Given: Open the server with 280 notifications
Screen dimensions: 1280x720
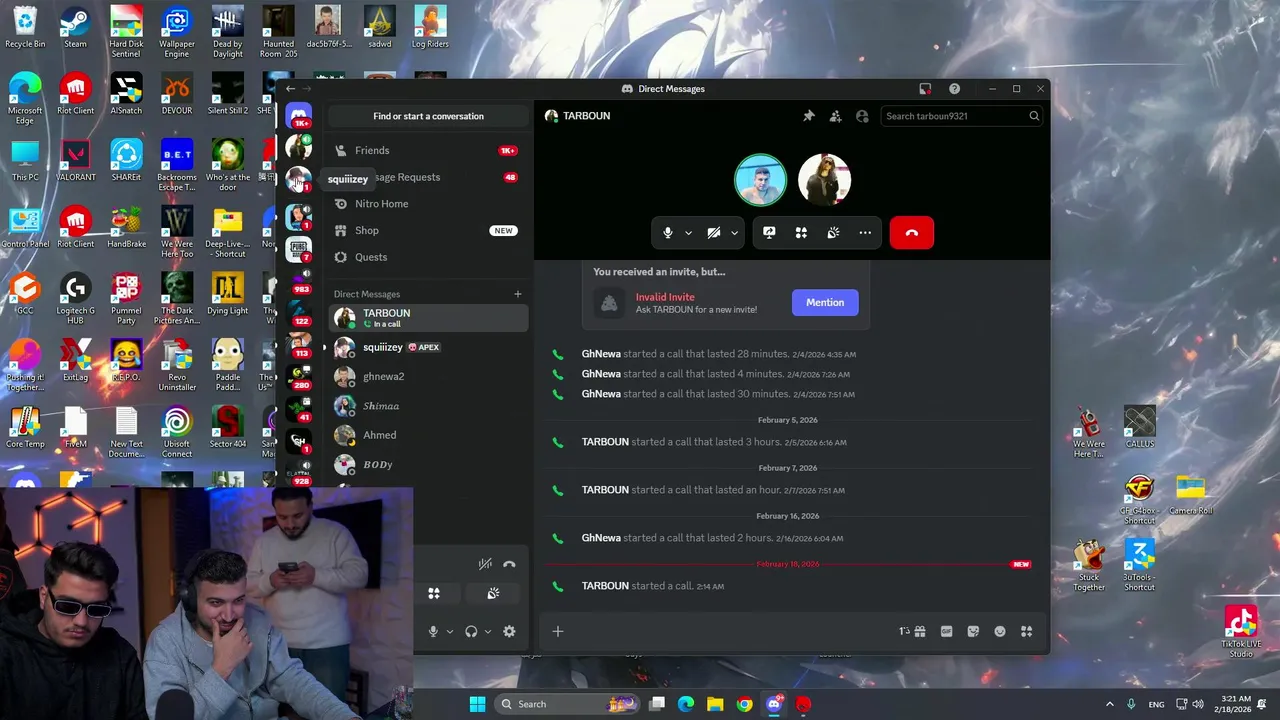Looking at the screenshot, I should pos(299,376).
